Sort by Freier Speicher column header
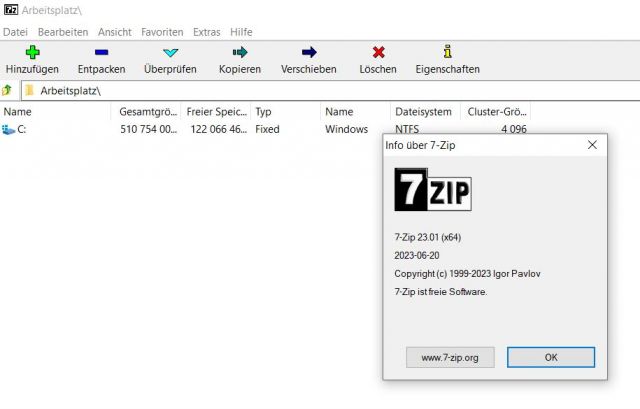Viewport: 640px width, 409px height. [x=216, y=111]
